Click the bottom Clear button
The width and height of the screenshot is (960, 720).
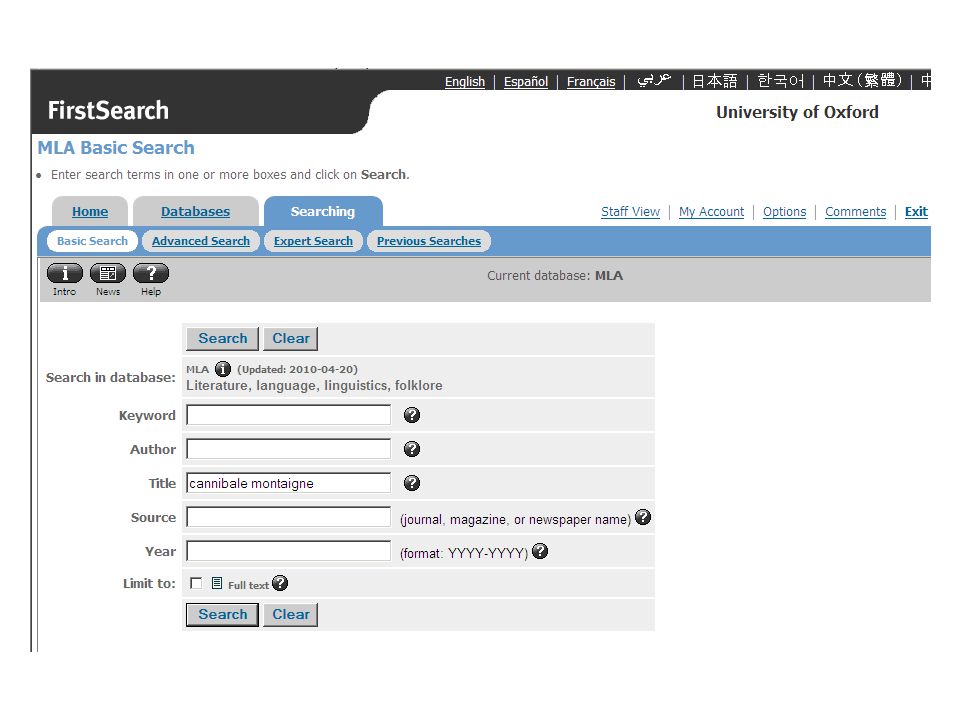click(291, 615)
